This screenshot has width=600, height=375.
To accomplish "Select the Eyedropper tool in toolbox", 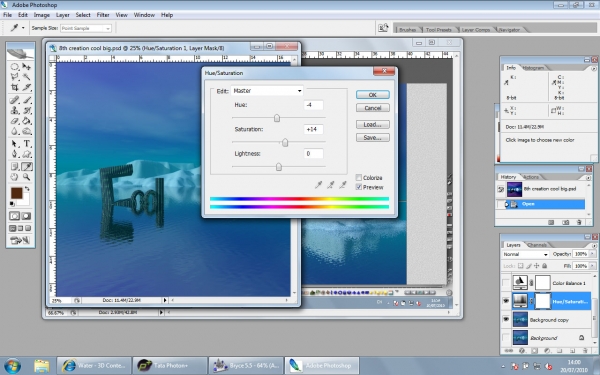I will coord(27,166).
